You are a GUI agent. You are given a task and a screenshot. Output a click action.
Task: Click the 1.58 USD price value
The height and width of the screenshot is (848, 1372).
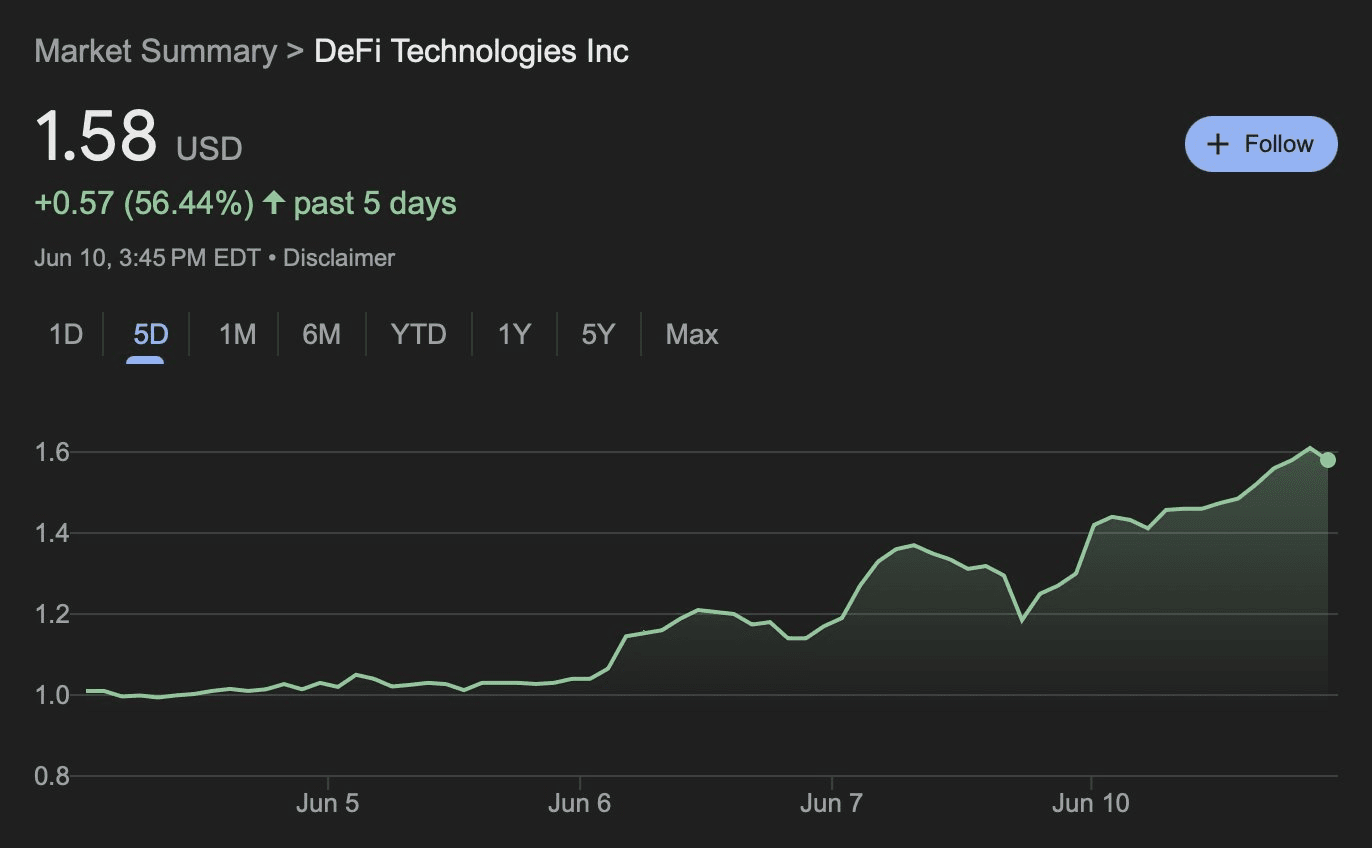point(138,137)
